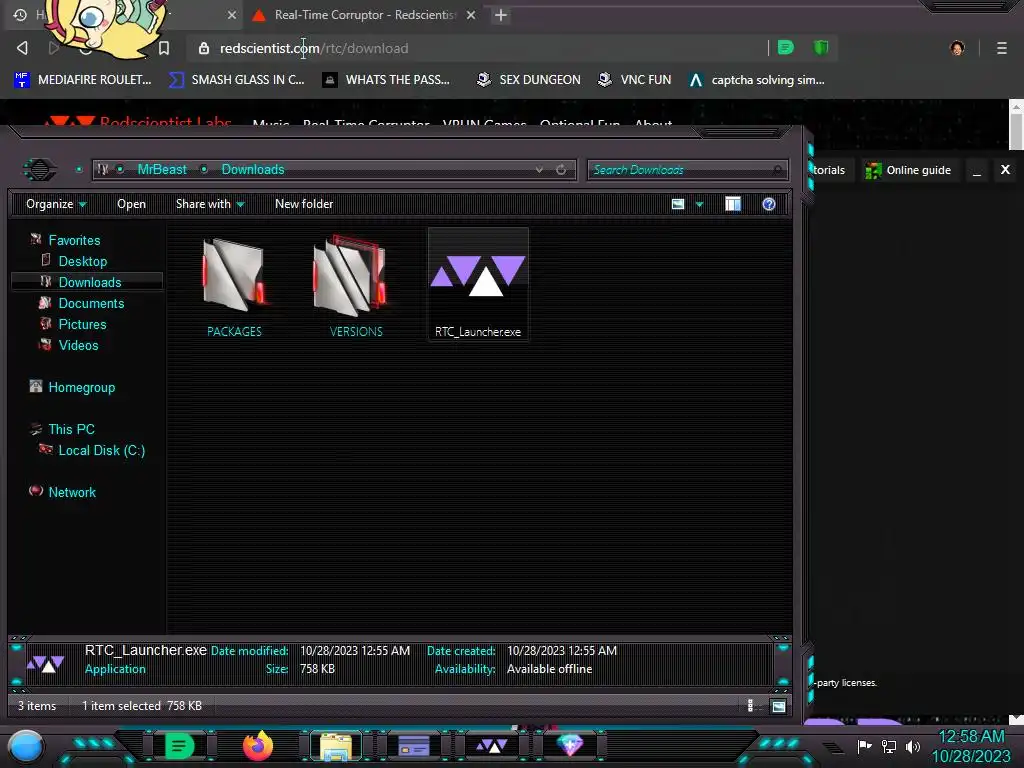Open Firefox from the taskbar
The image size is (1024, 768).
[x=258, y=746]
